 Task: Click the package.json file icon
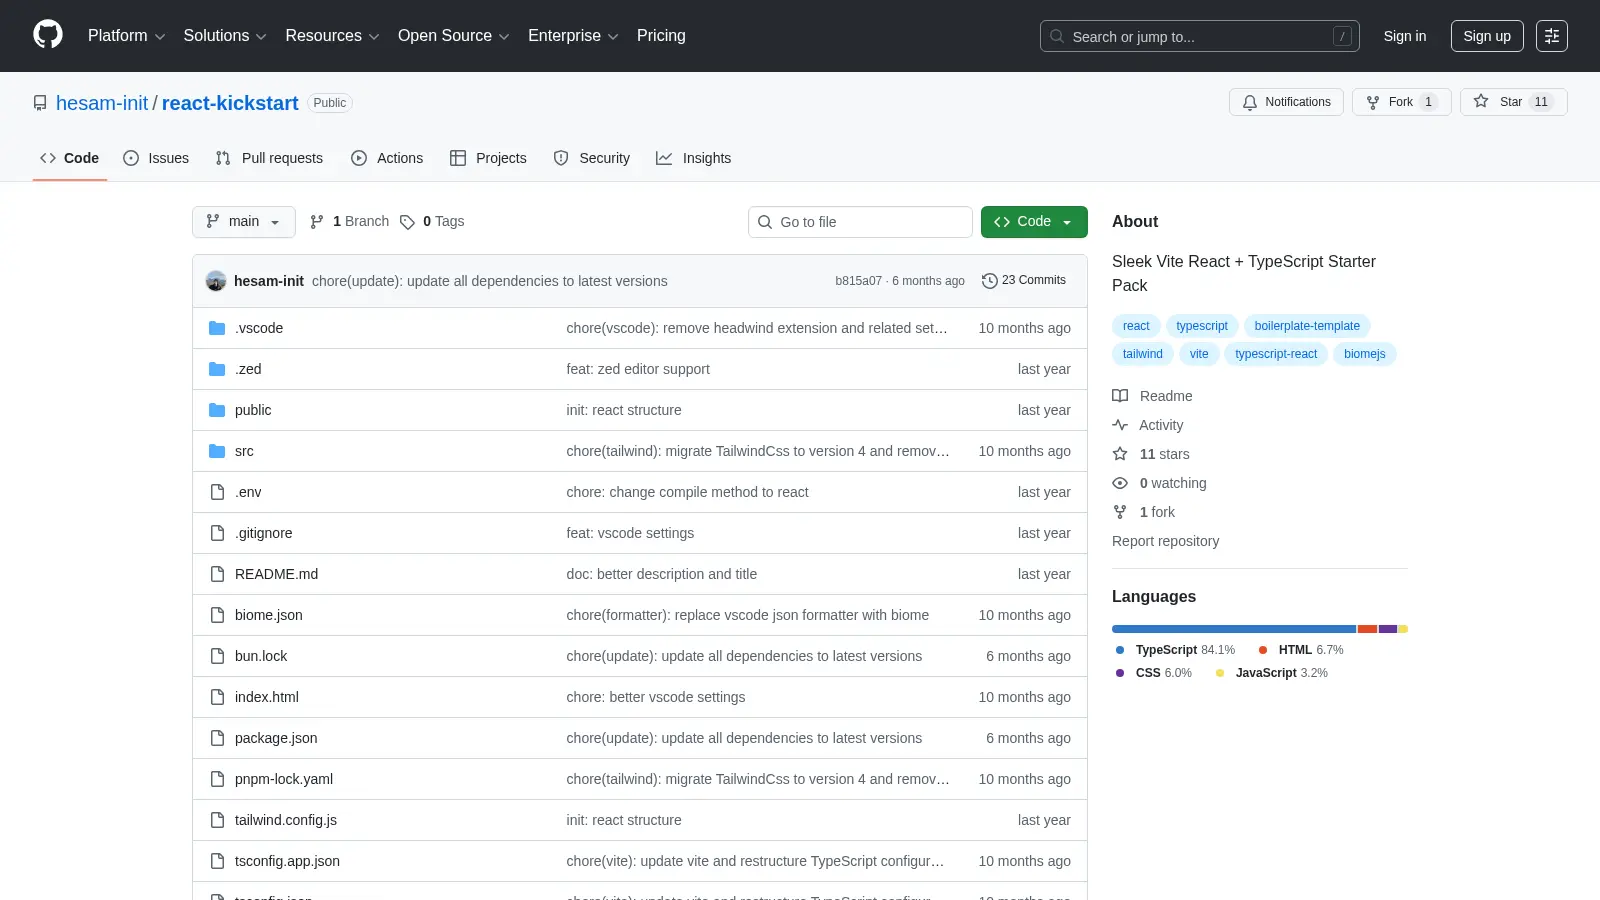pyautogui.click(x=217, y=738)
